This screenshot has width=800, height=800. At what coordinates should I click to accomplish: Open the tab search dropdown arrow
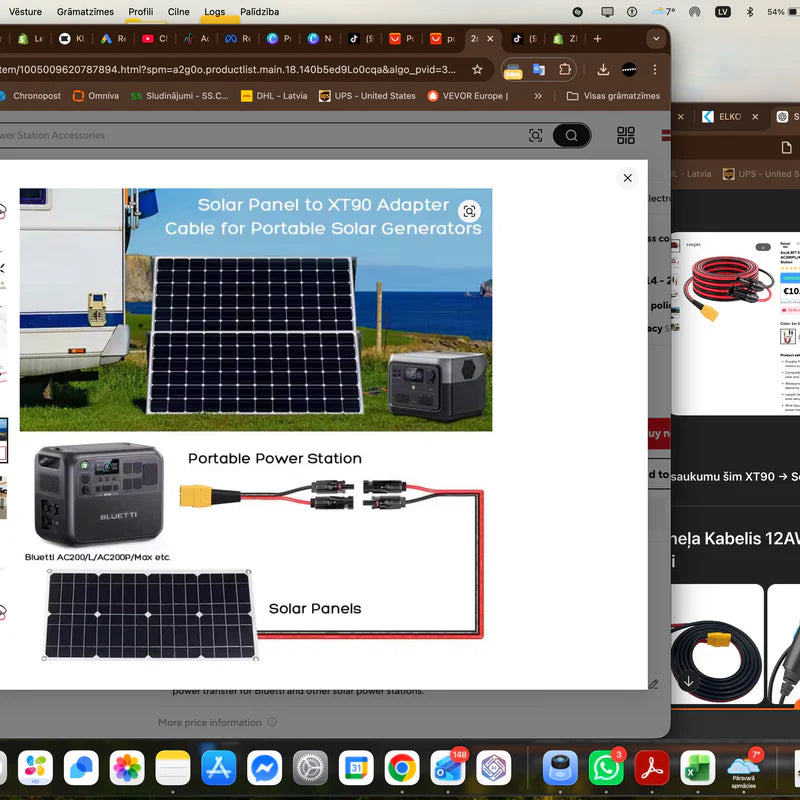click(x=656, y=38)
